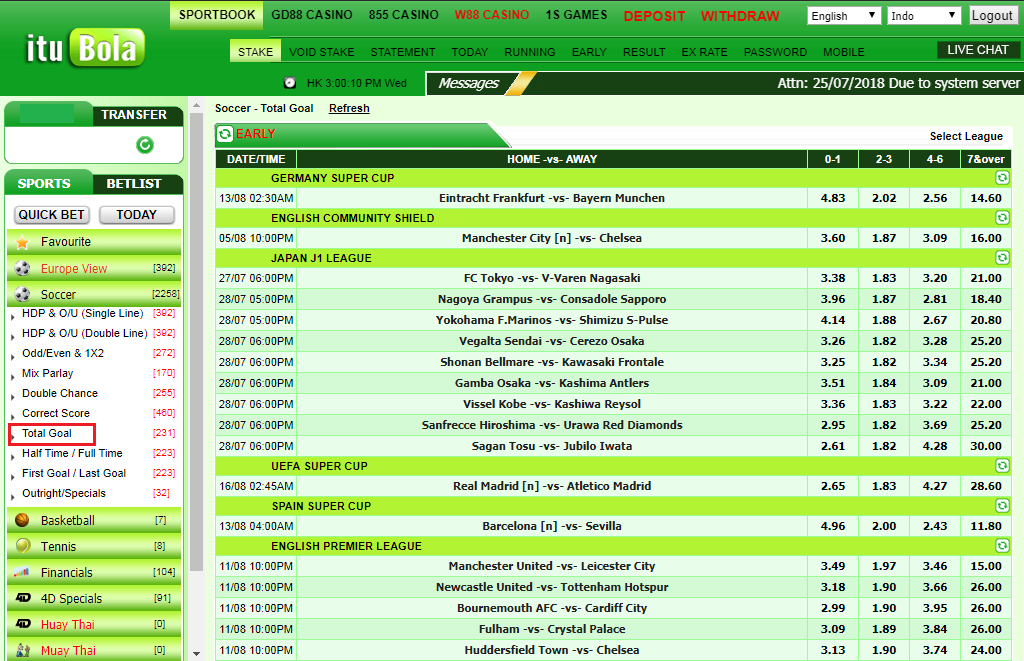Open the English language dropdown

click(x=844, y=16)
